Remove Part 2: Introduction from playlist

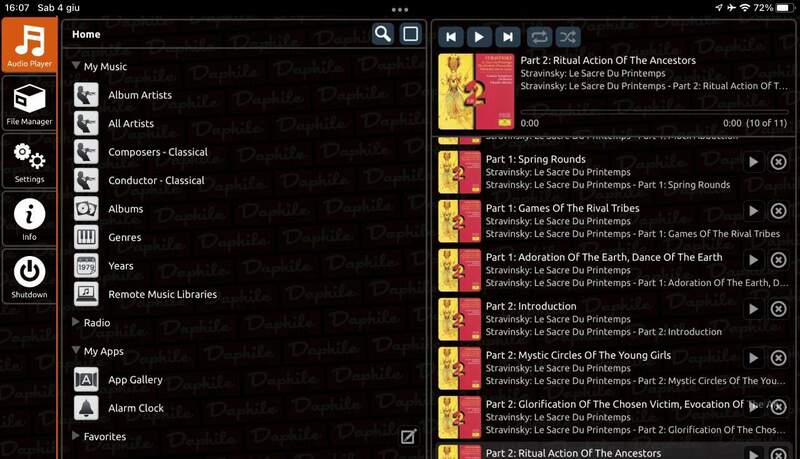778,309
